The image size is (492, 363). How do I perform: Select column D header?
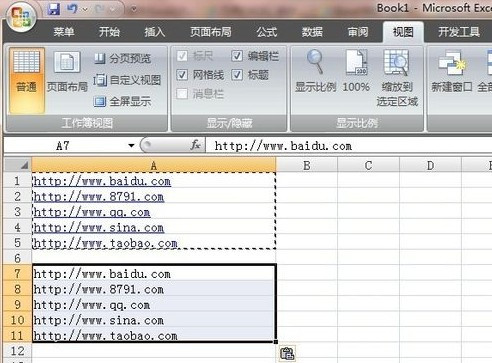point(430,165)
